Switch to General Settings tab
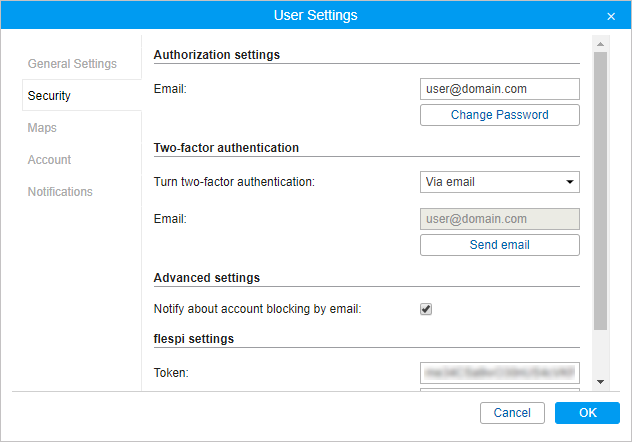Viewport: 632px width, 442px height. coord(72,64)
